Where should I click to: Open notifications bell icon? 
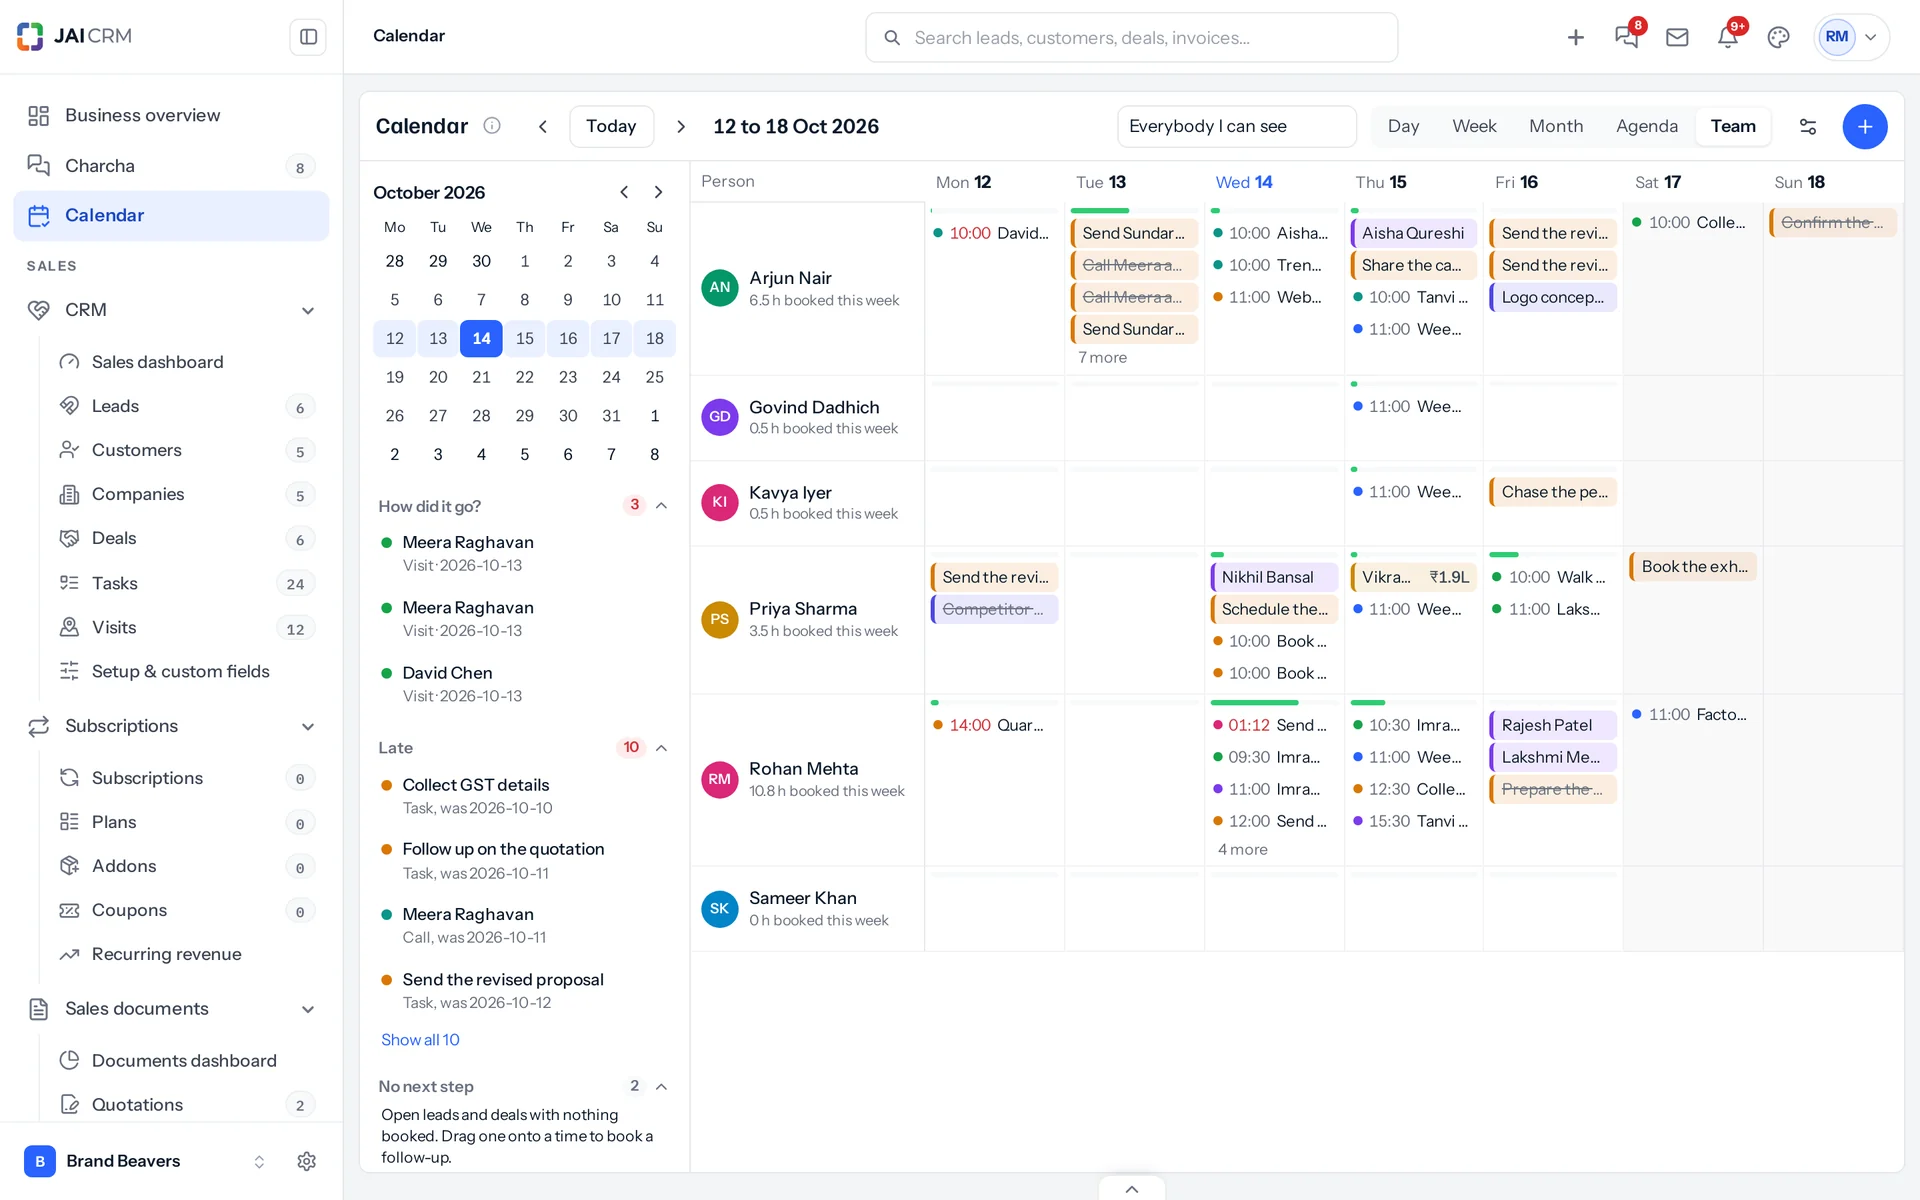(x=1728, y=37)
